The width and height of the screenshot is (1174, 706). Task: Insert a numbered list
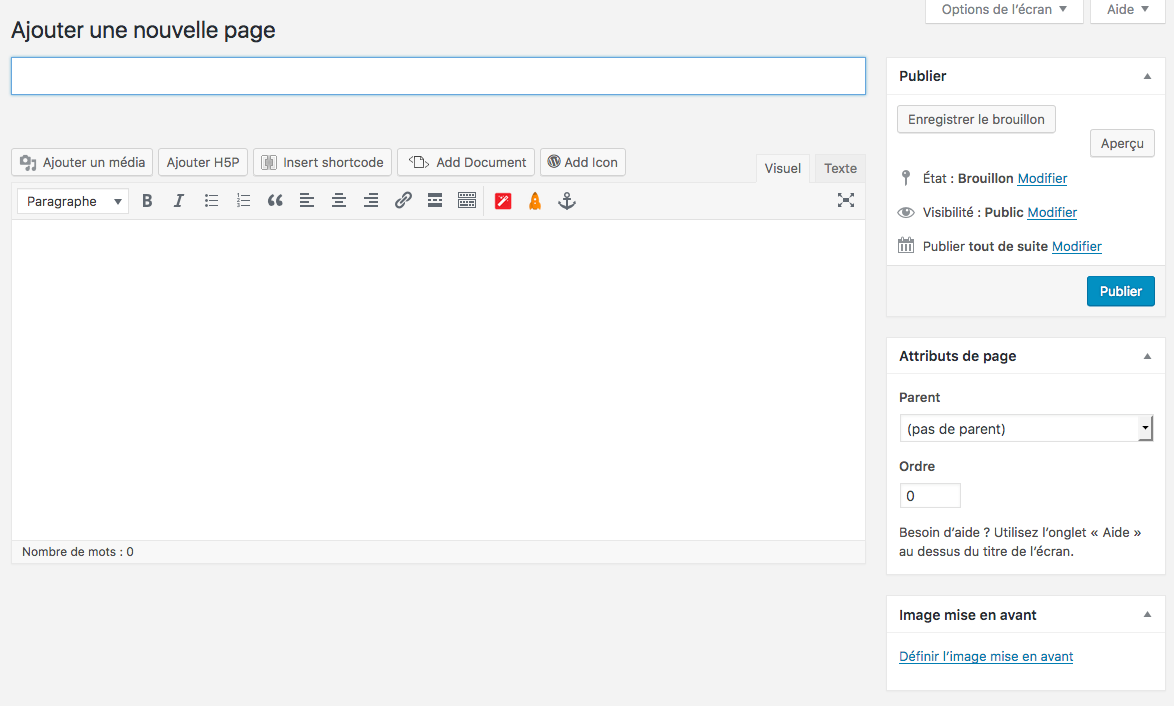pos(243,201)
